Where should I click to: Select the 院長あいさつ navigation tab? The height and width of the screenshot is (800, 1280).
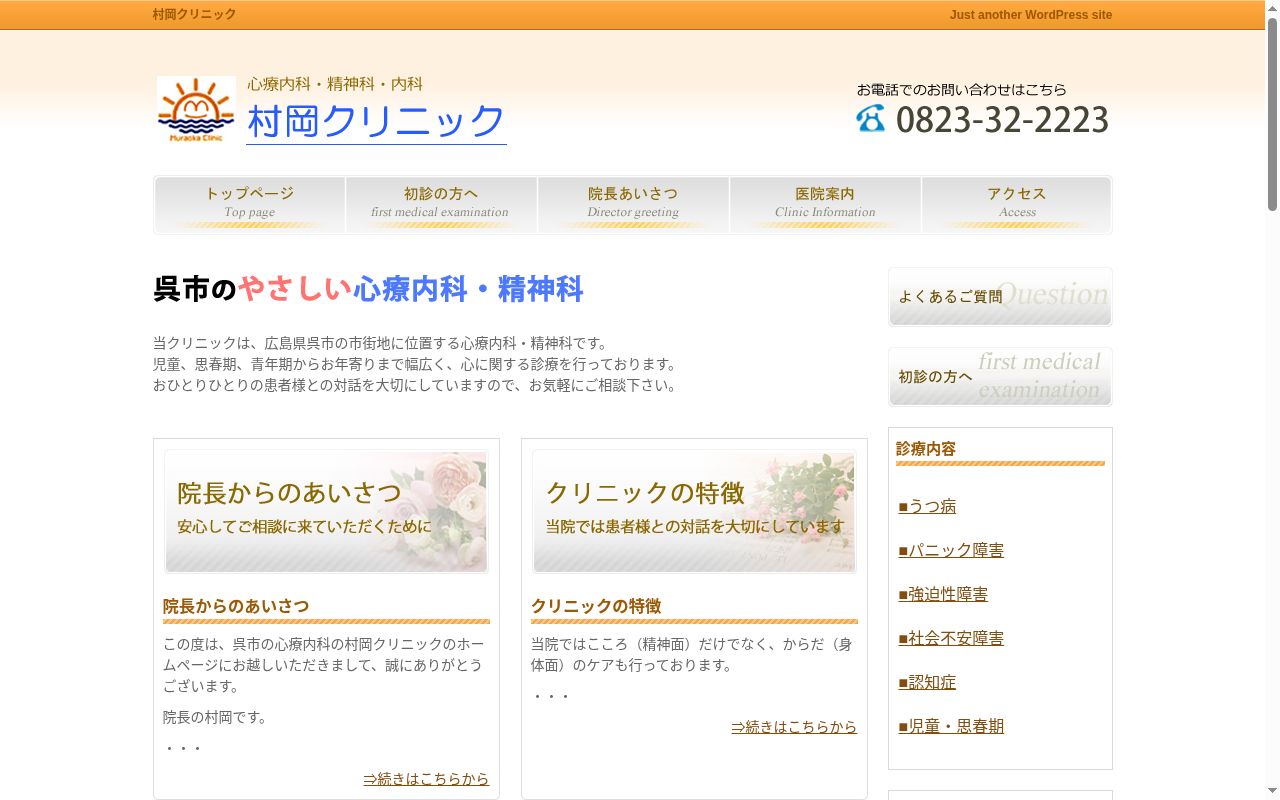coord(633,205)
